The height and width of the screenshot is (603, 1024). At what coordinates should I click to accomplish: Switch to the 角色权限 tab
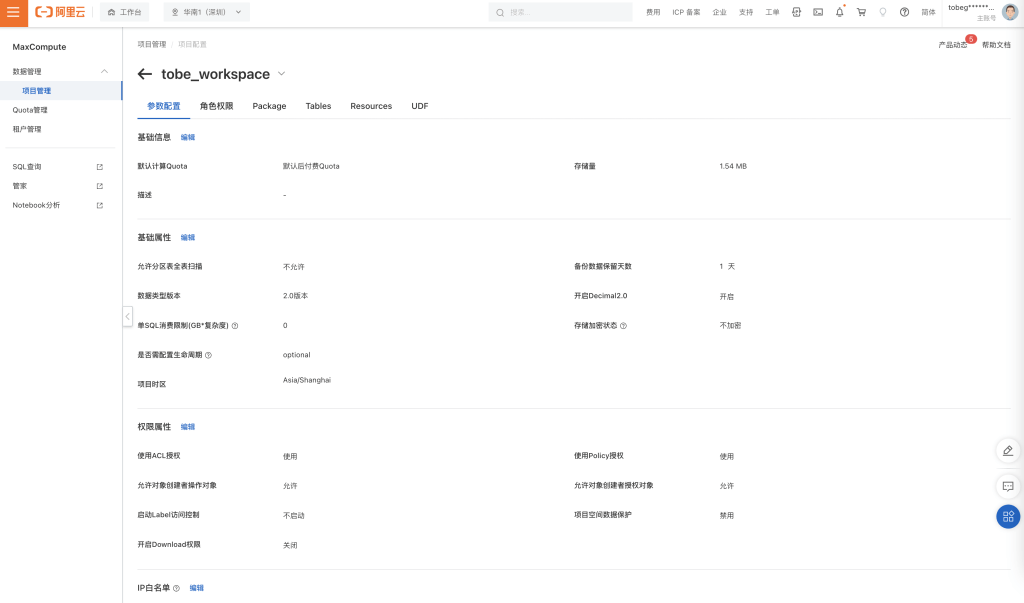216,106
